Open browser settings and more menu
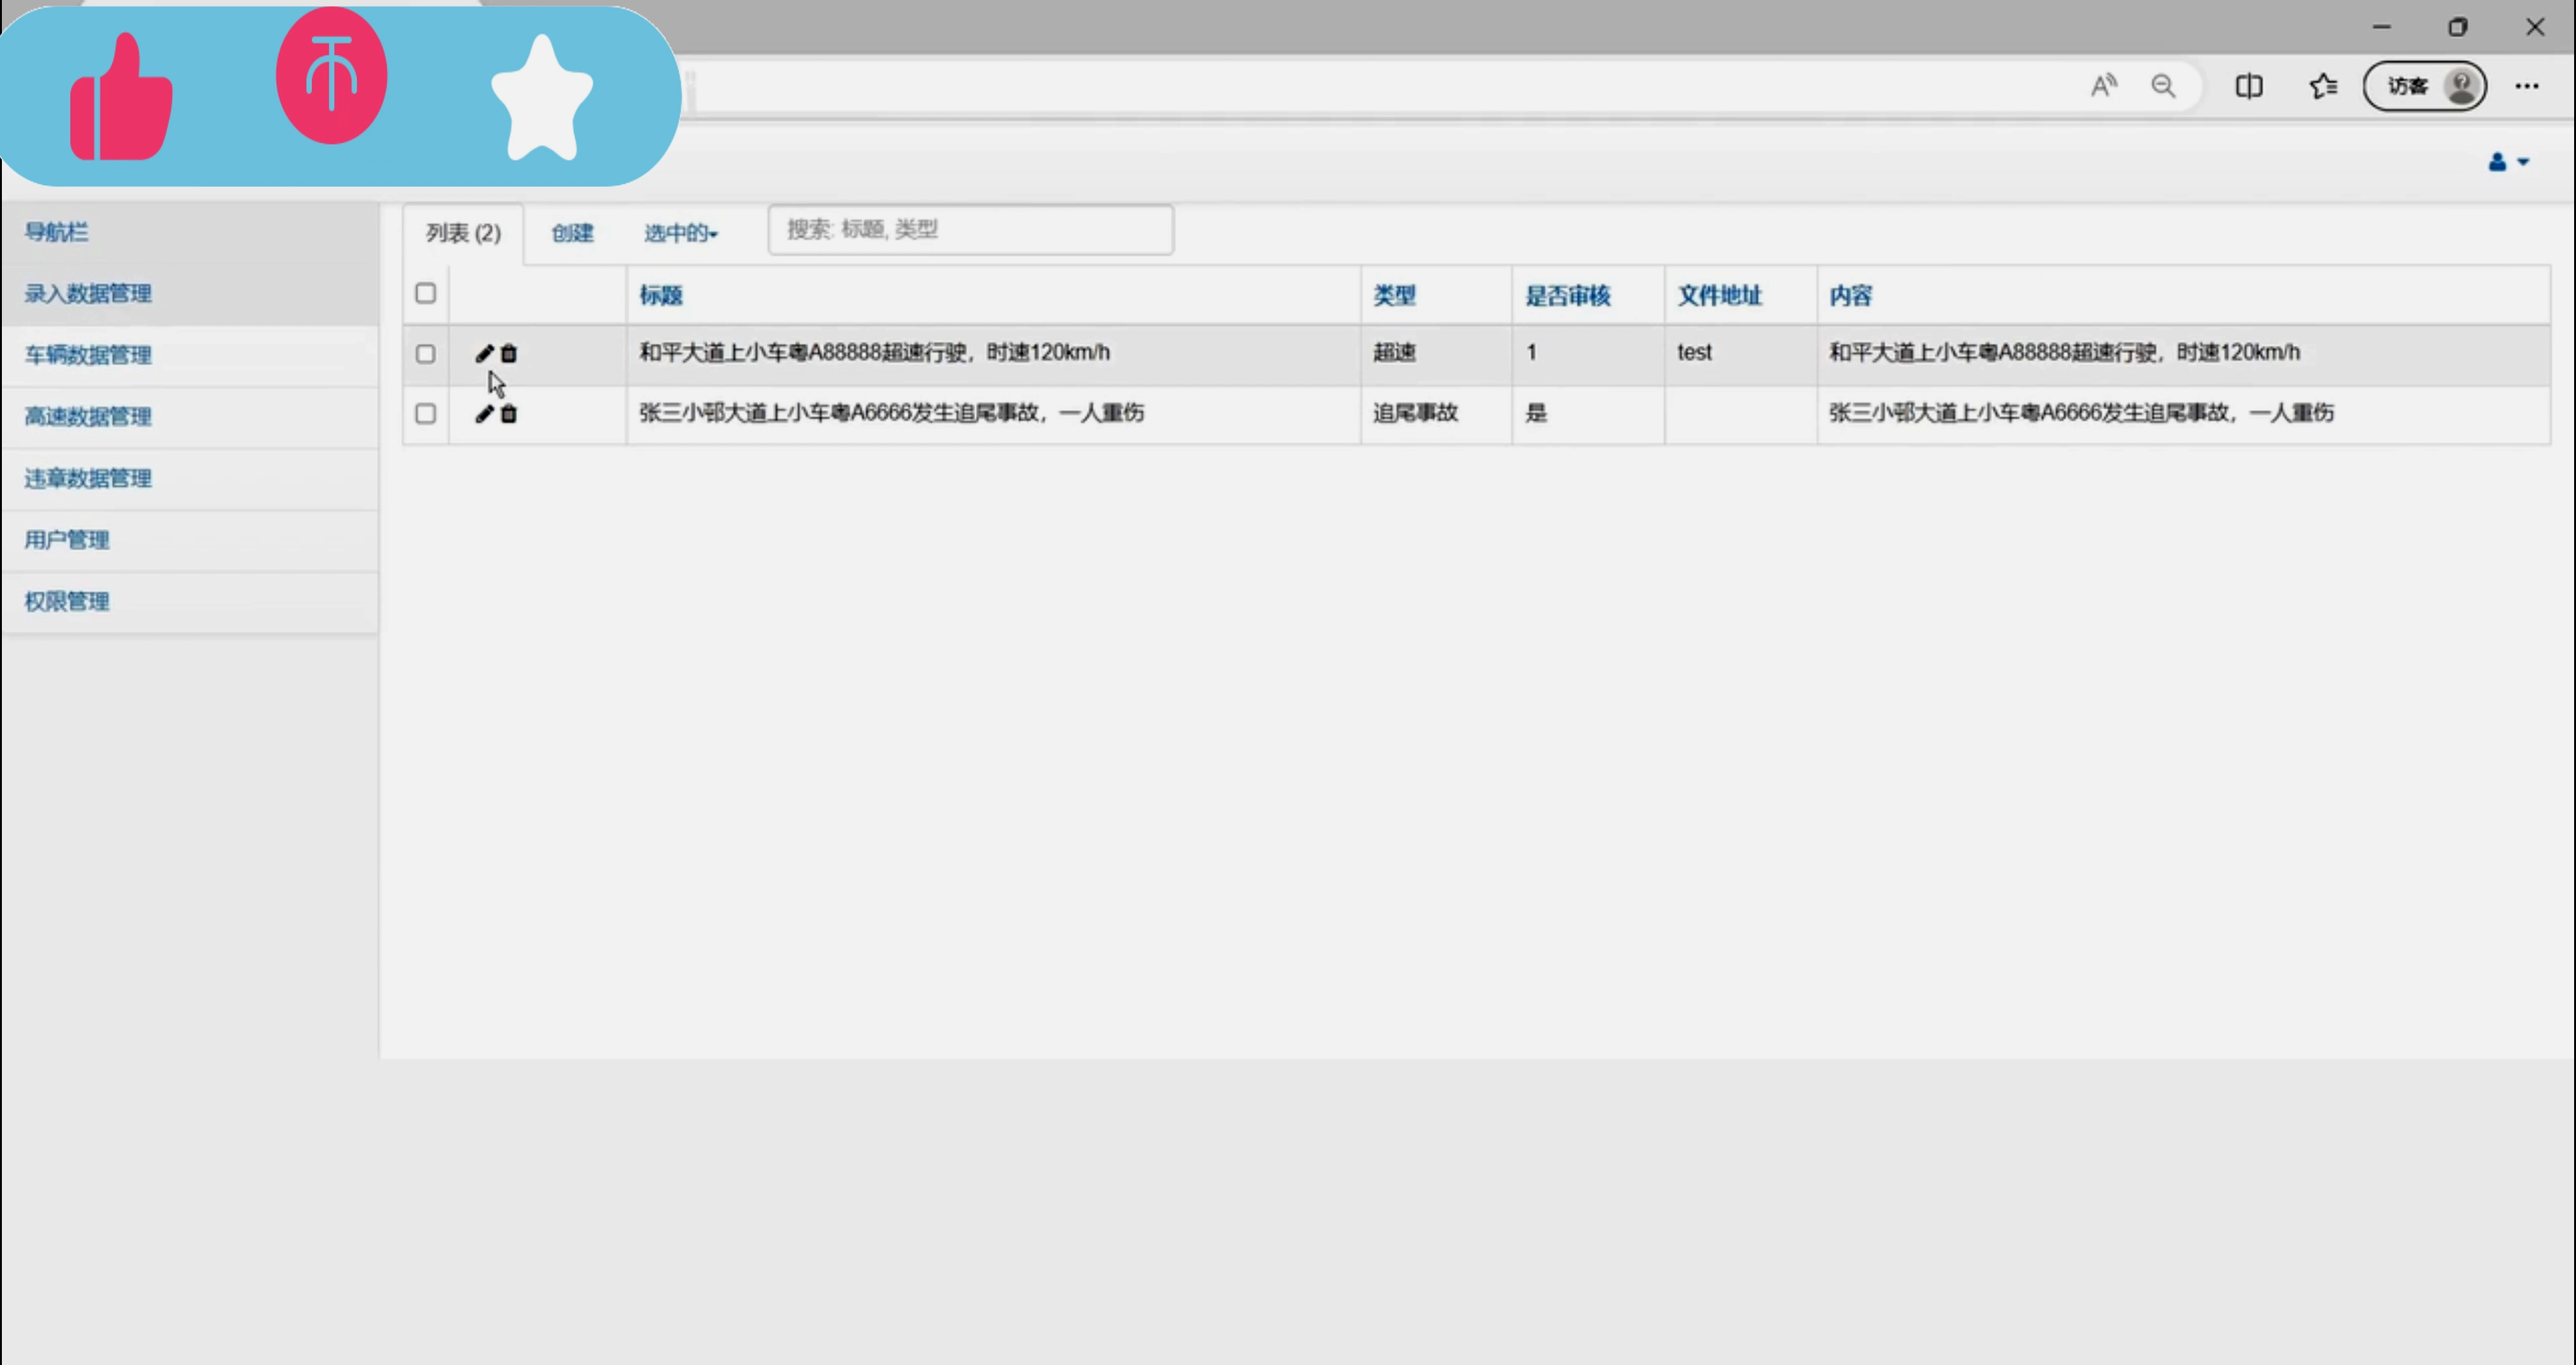Image resolution: width=2576 pixels, height=1365 pixels. tap(2526, 86)
